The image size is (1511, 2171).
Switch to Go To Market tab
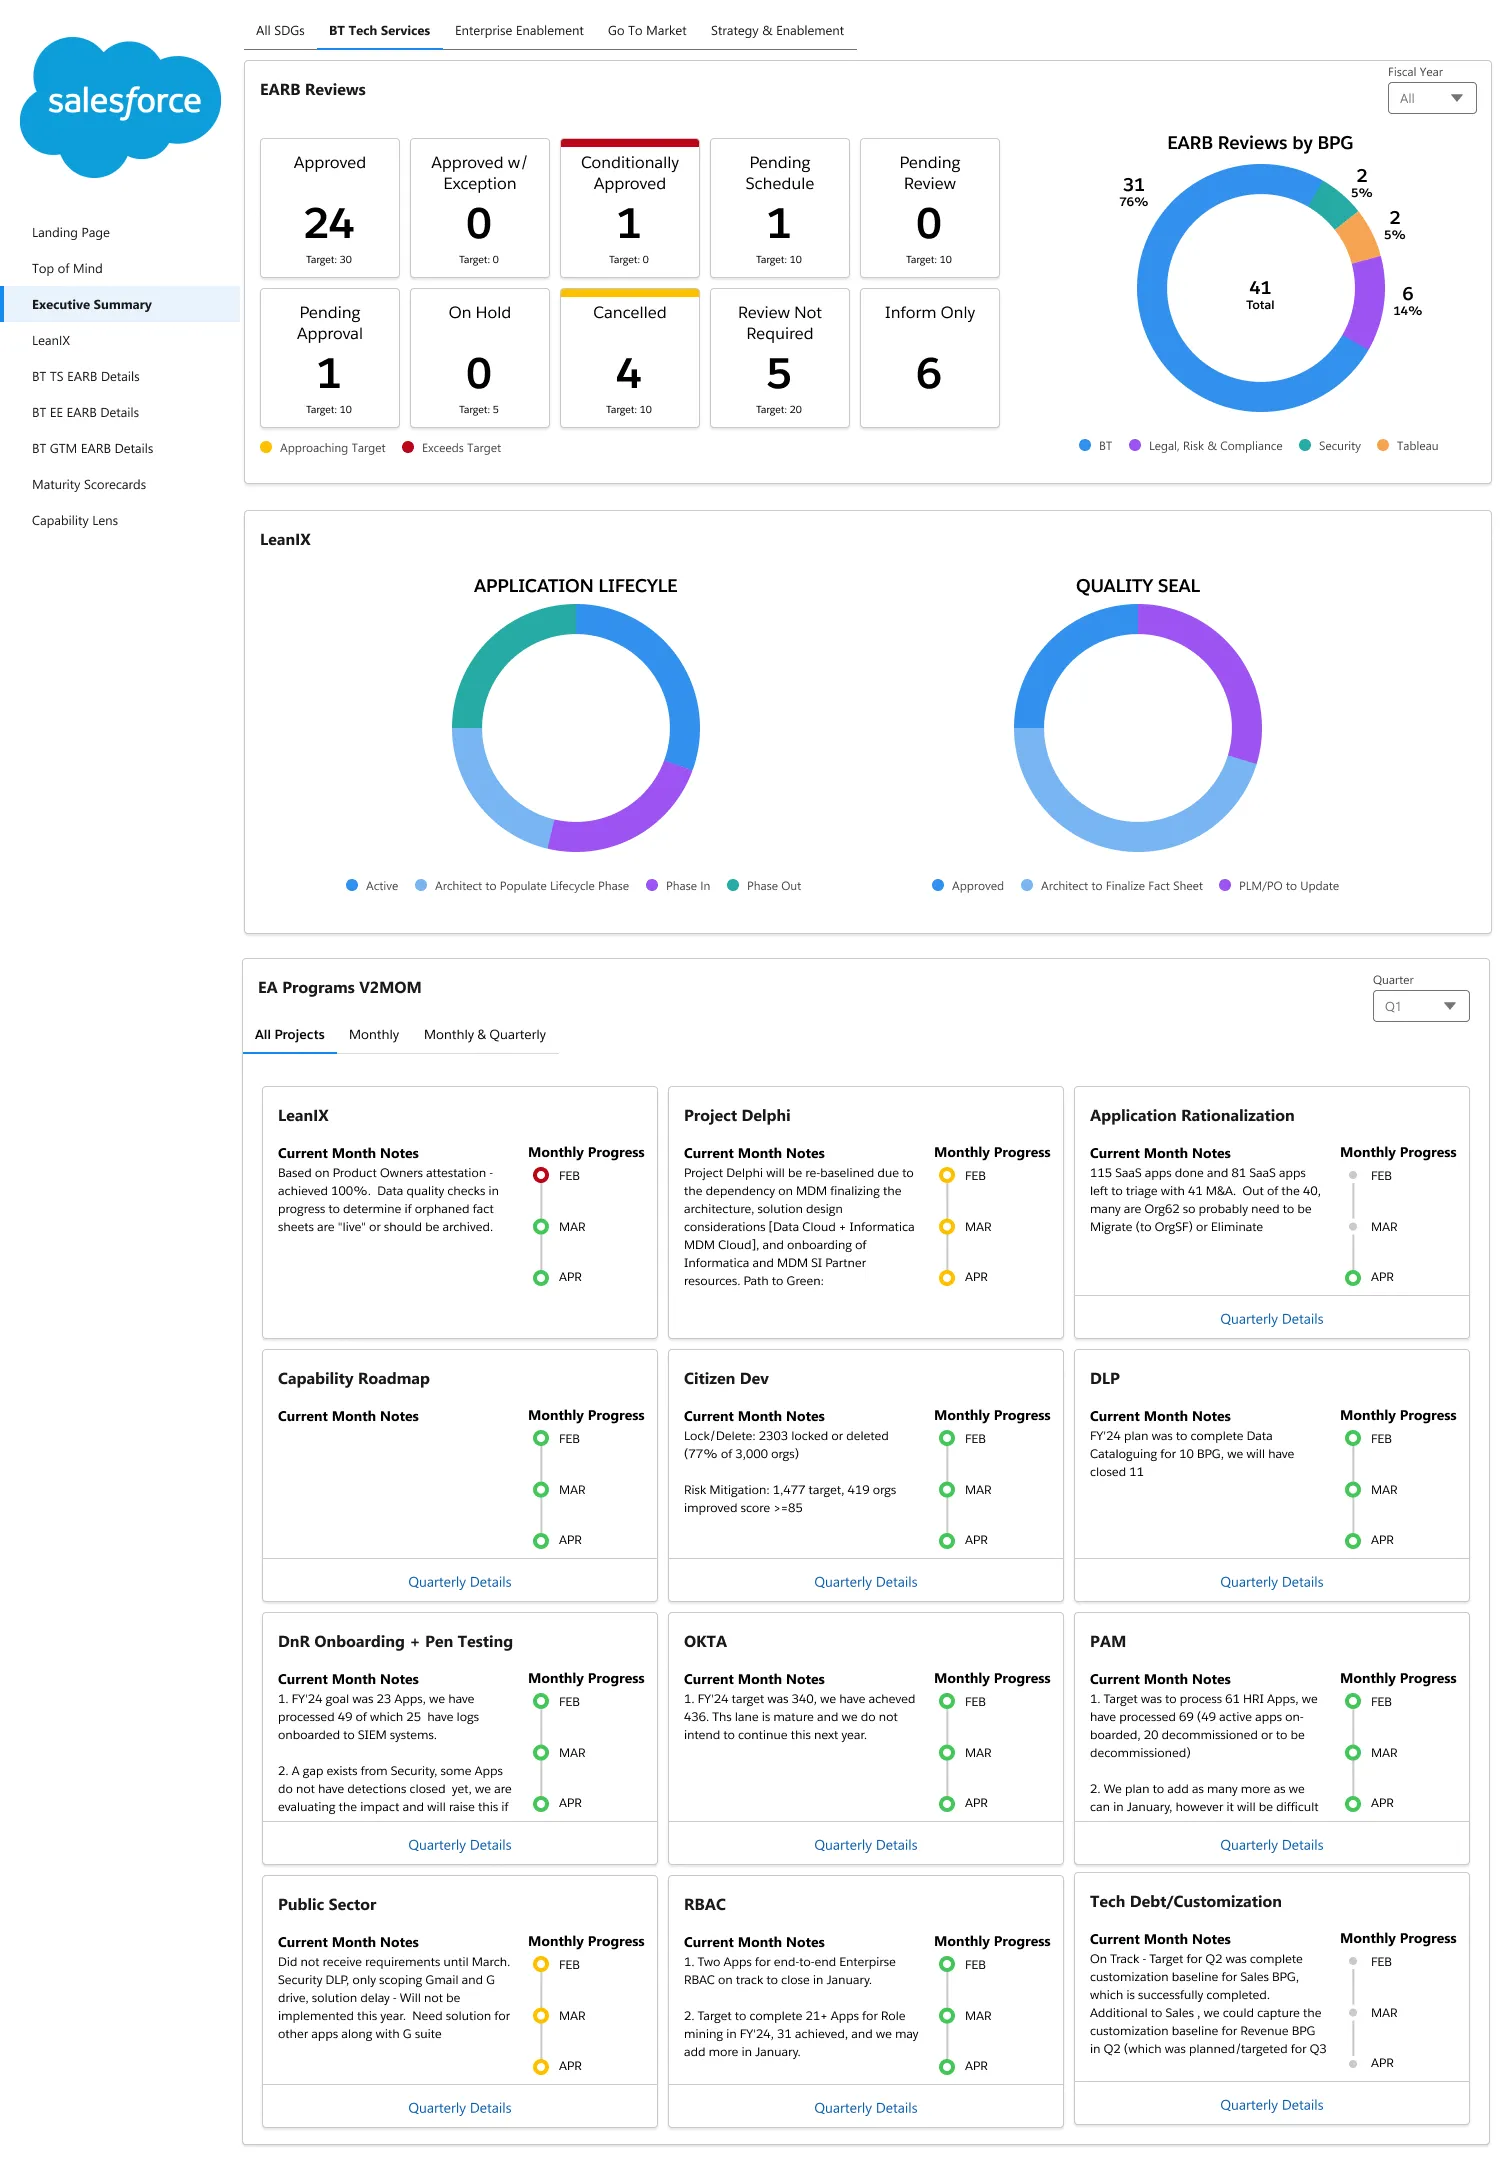647,31
